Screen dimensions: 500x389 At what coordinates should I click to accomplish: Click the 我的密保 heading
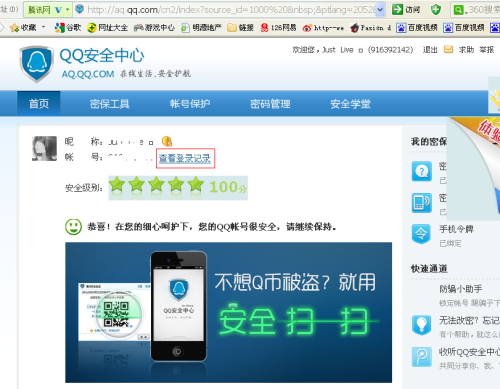click(x=429, y=141)
